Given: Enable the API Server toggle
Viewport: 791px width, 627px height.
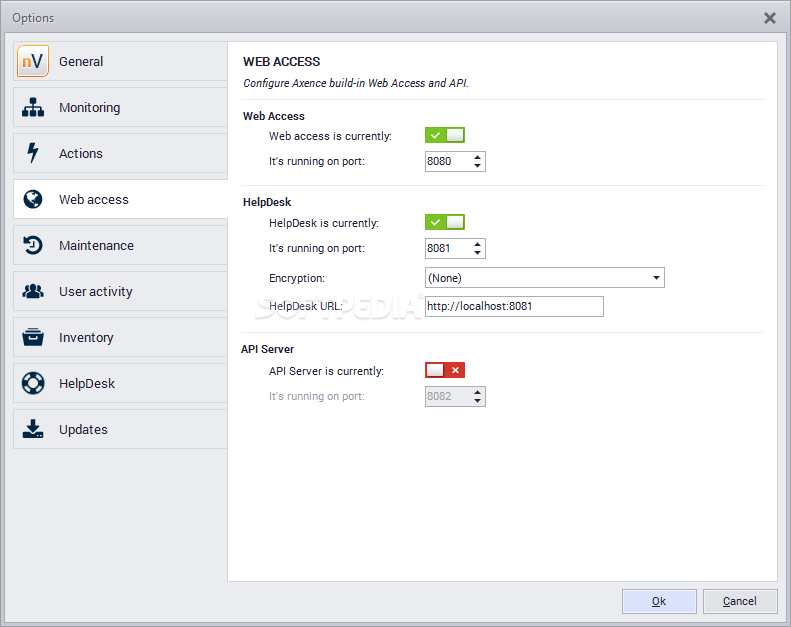Looking at the screenshot, I should pyautogui.click(x=445, y=370).
